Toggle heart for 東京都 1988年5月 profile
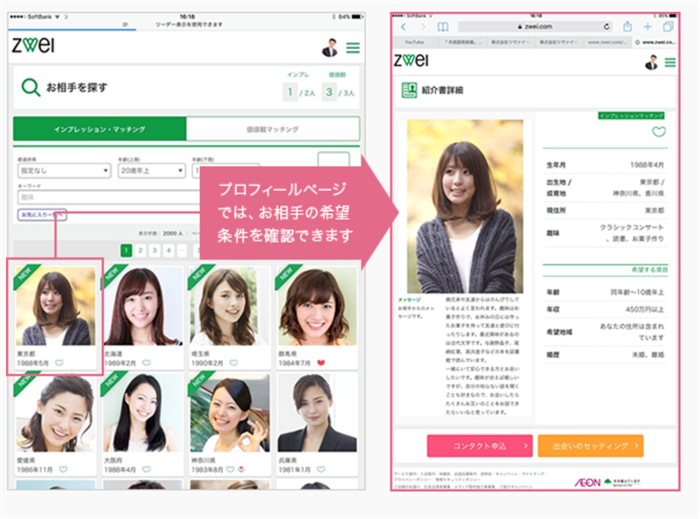Screen dimensions: 700x519 pyautogui.click(x=59, y=363)
